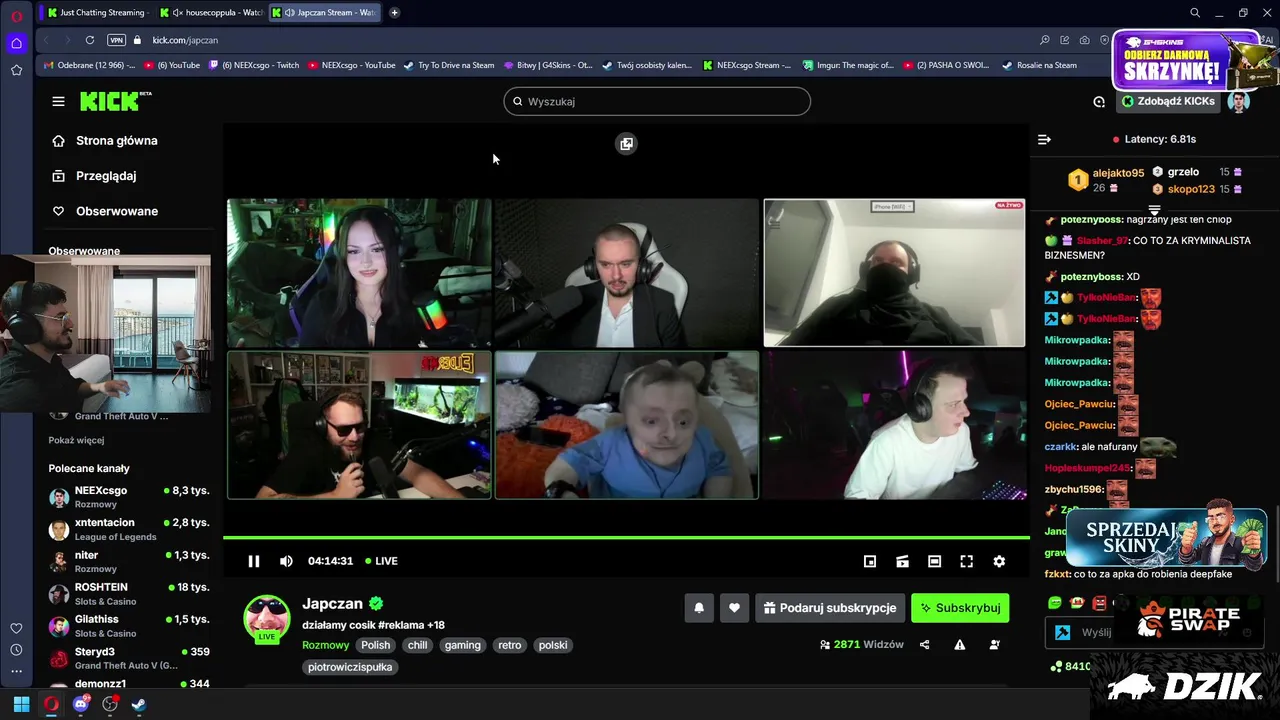
Task: Open recommended channel Gilathiss
Action: pyautogui.click(x=129, y=626)
